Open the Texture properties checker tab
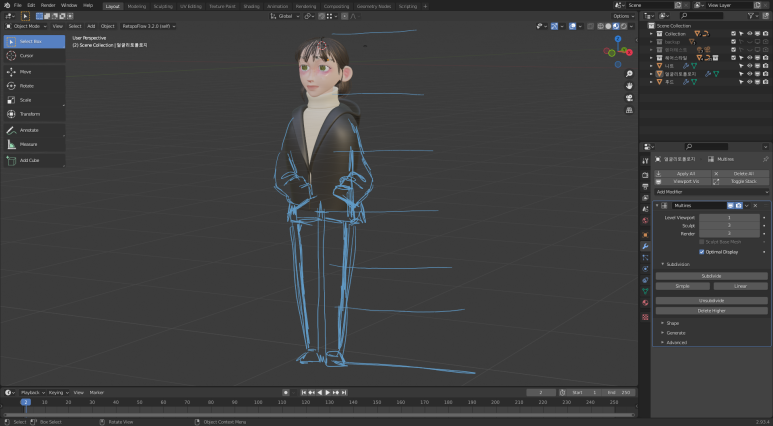 [x=645, y=317]
